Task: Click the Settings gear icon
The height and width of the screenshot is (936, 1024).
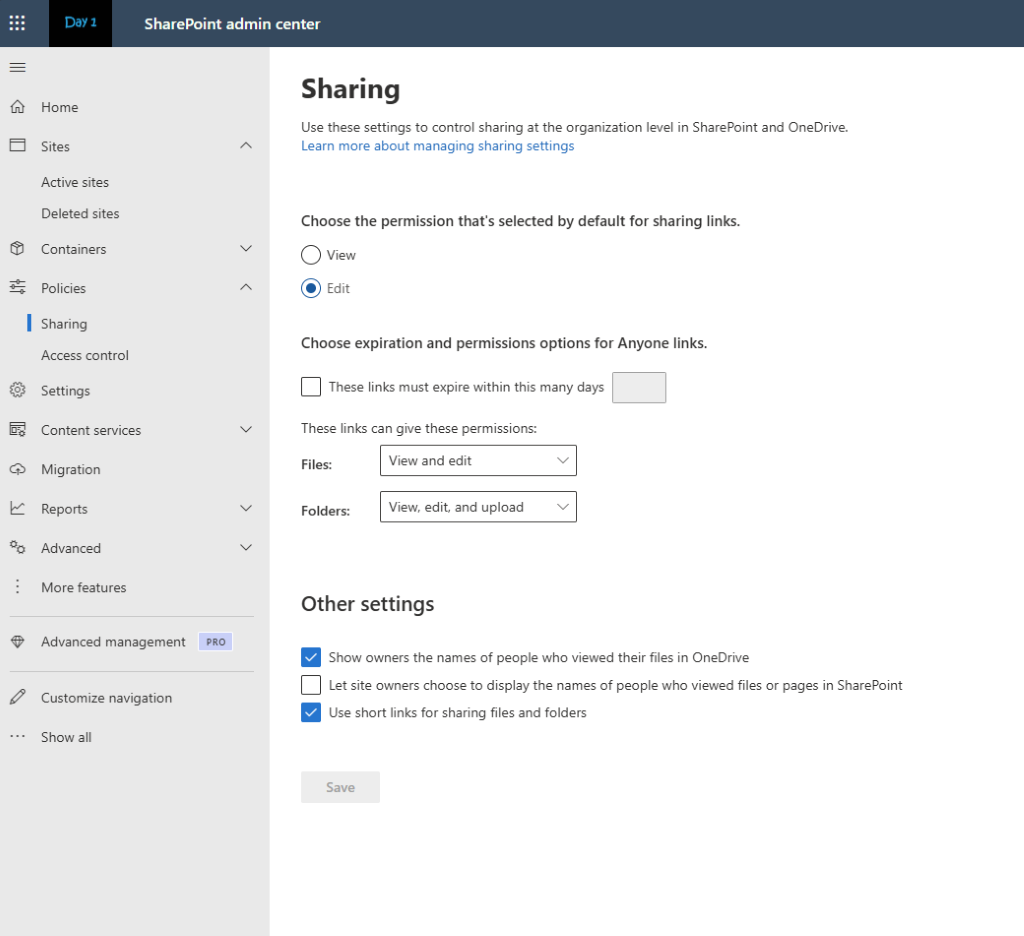Action: pyautogui.click(x=17, y=391)
